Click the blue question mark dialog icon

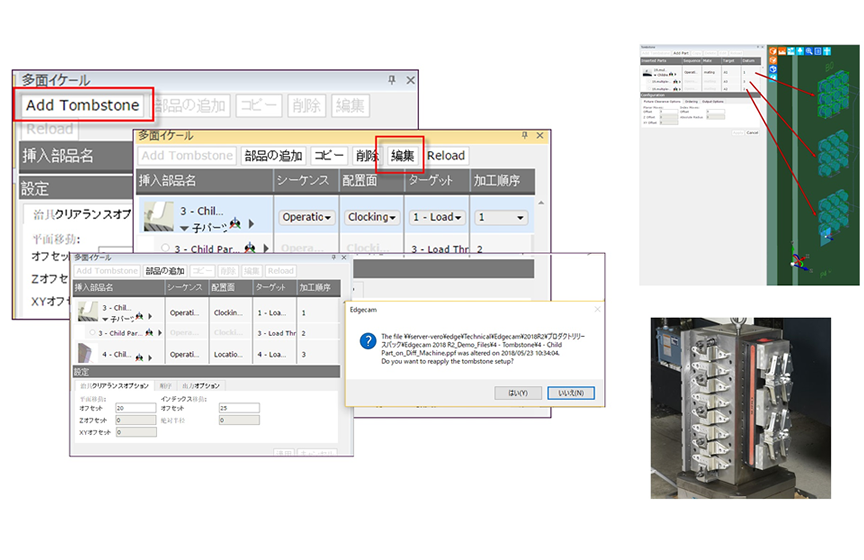367,341
